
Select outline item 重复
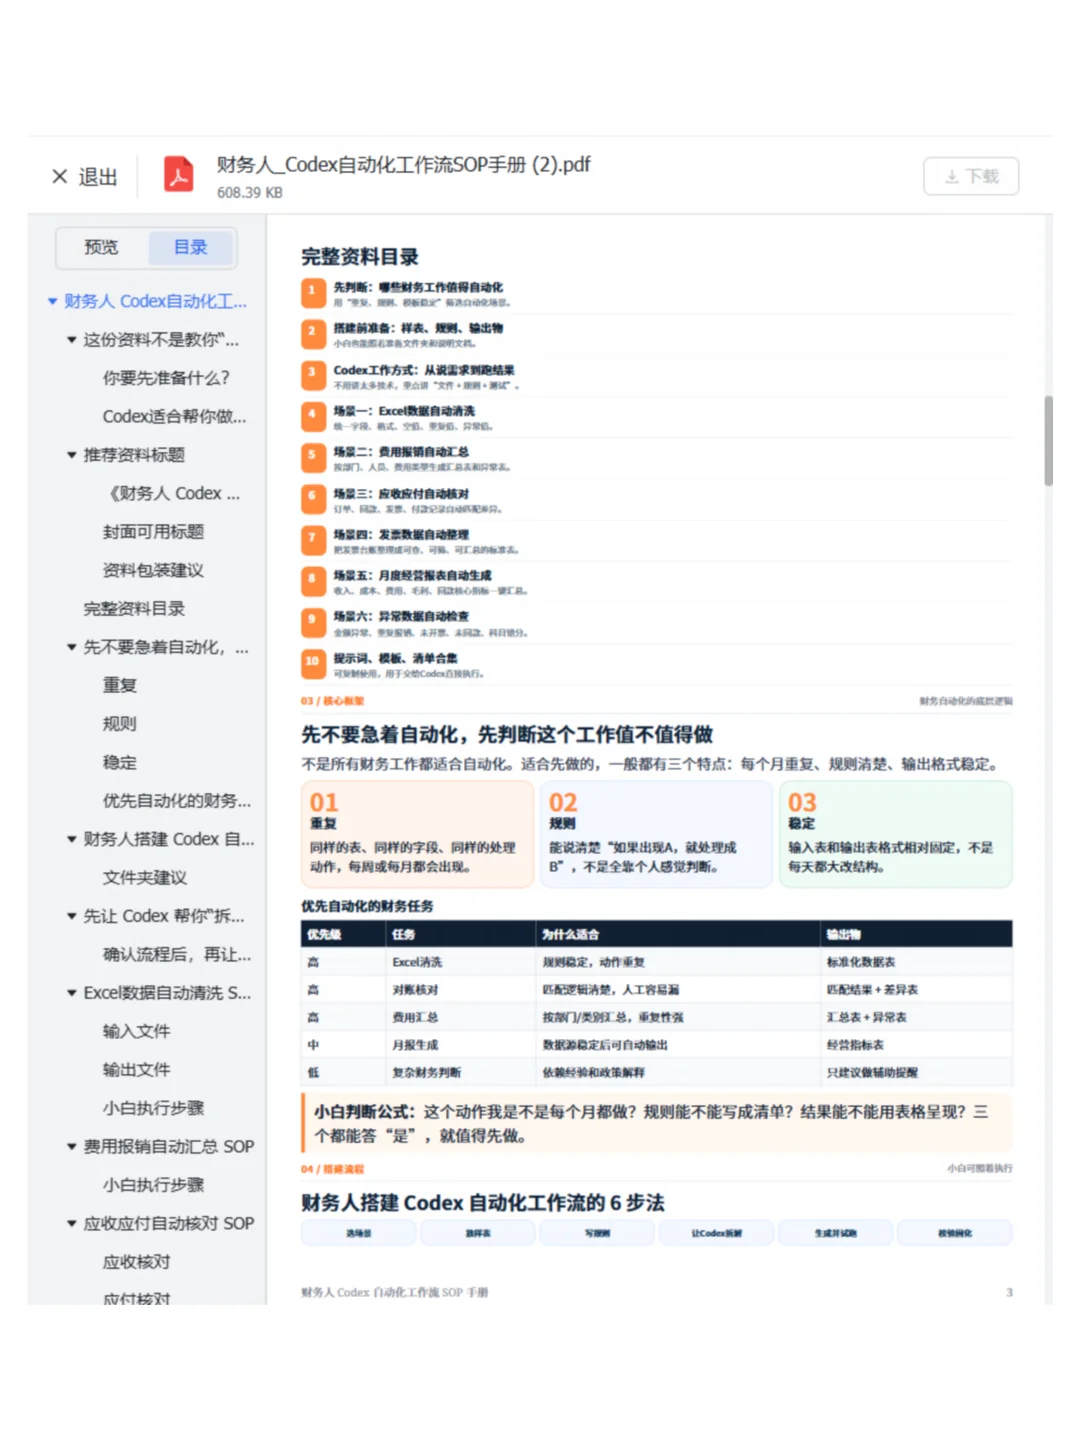[119, 685]
